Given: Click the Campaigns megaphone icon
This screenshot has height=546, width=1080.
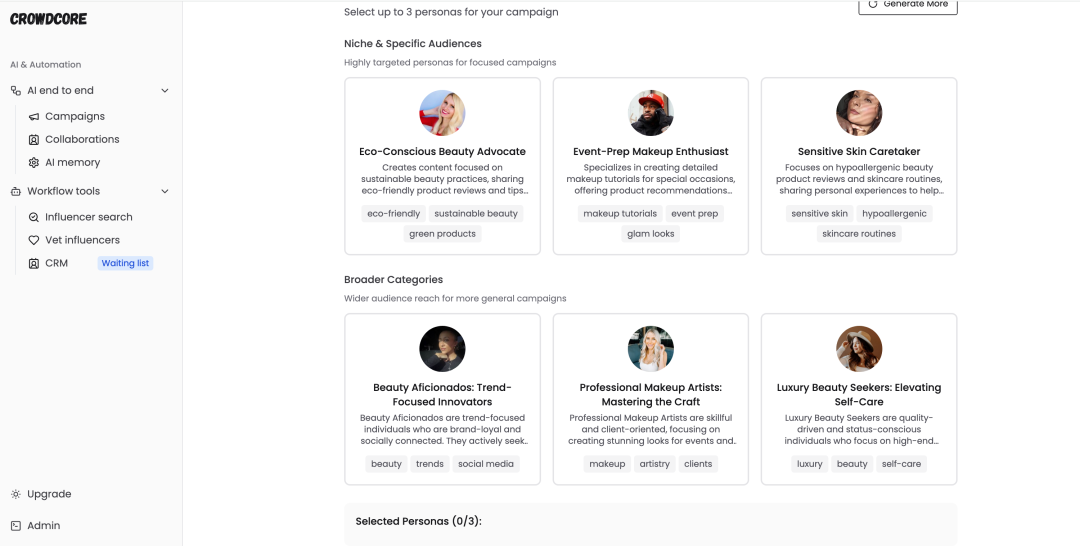Looking at the screenshot, I should 34,117.
